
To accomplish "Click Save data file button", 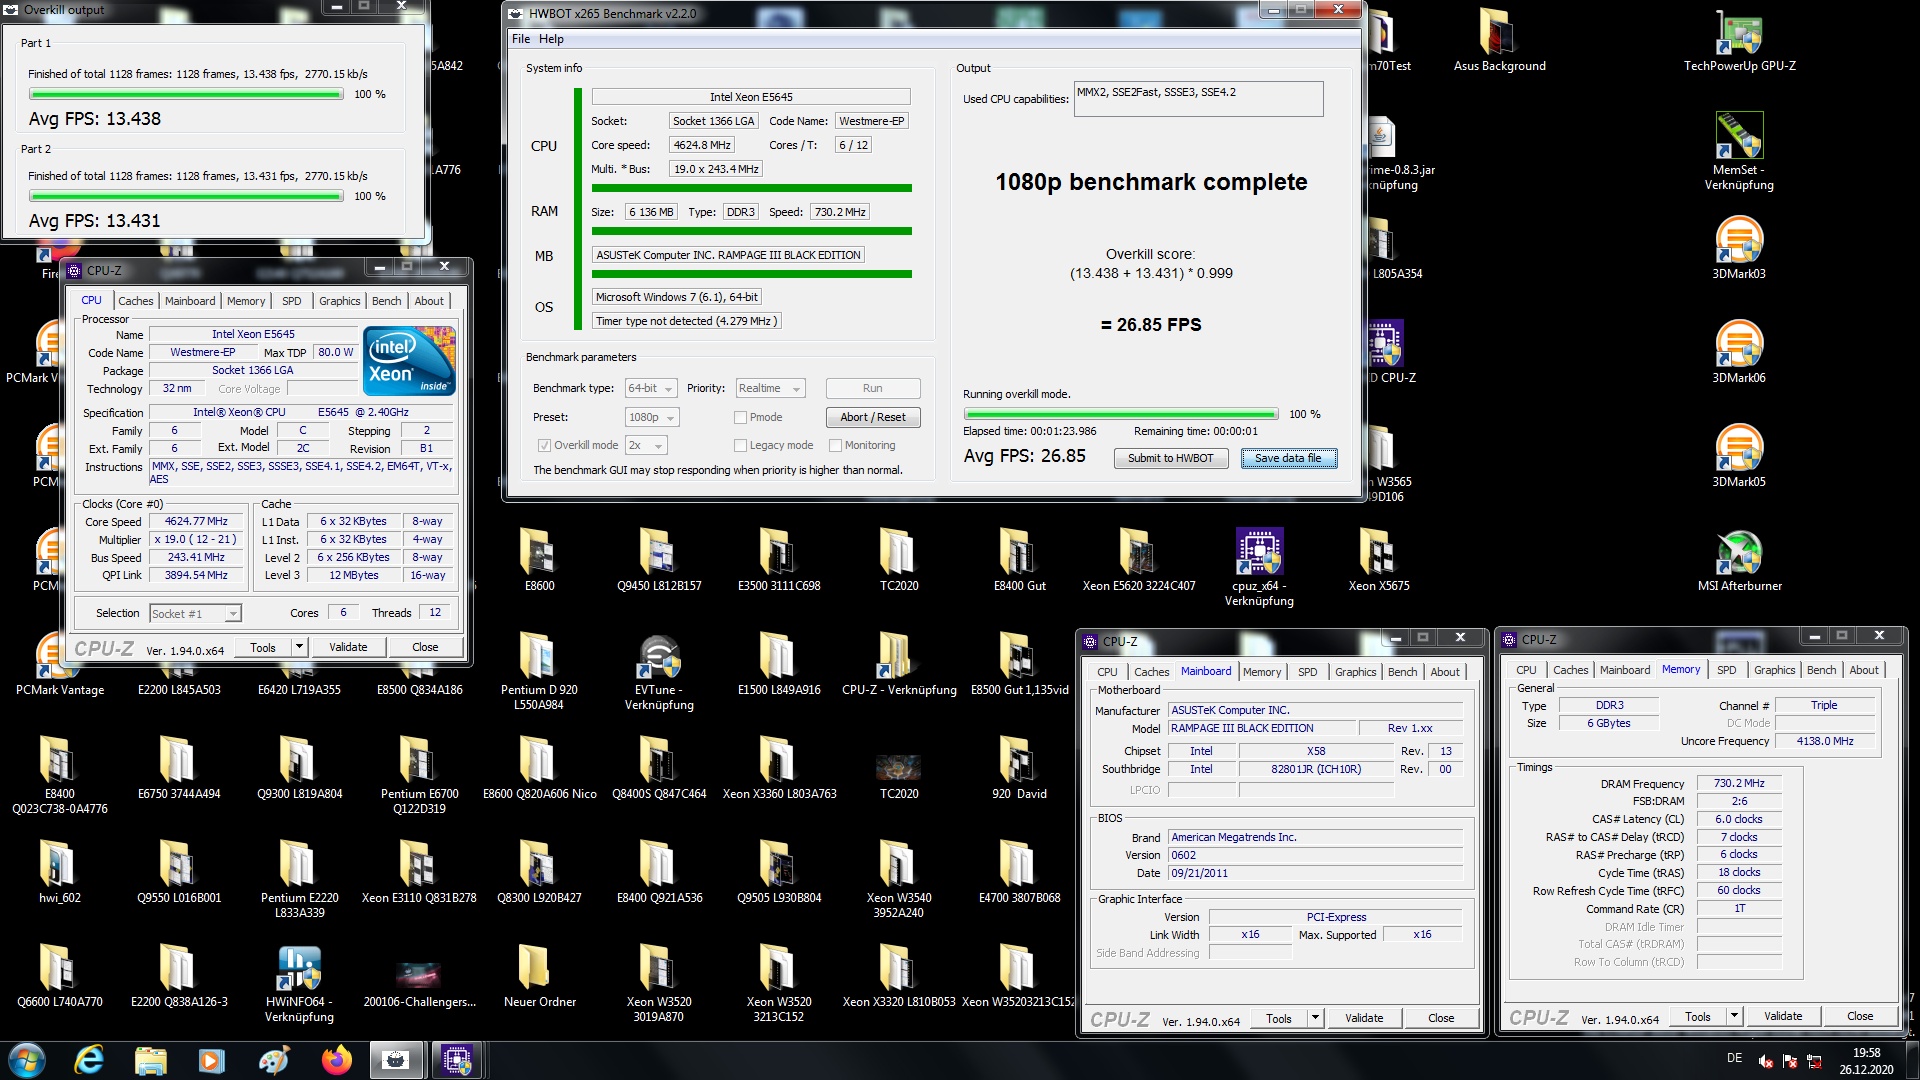I will click(x=1288, y=459).
